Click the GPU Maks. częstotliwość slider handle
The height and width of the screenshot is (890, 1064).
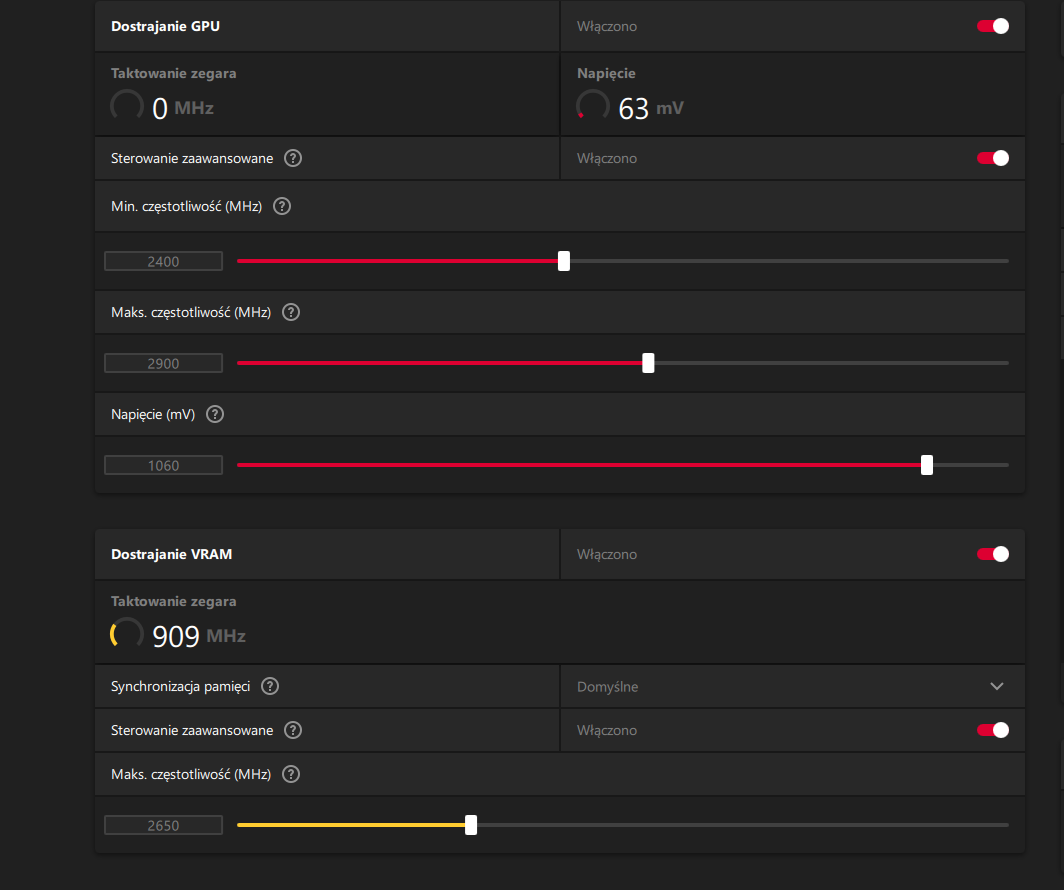tap(648, 363)
